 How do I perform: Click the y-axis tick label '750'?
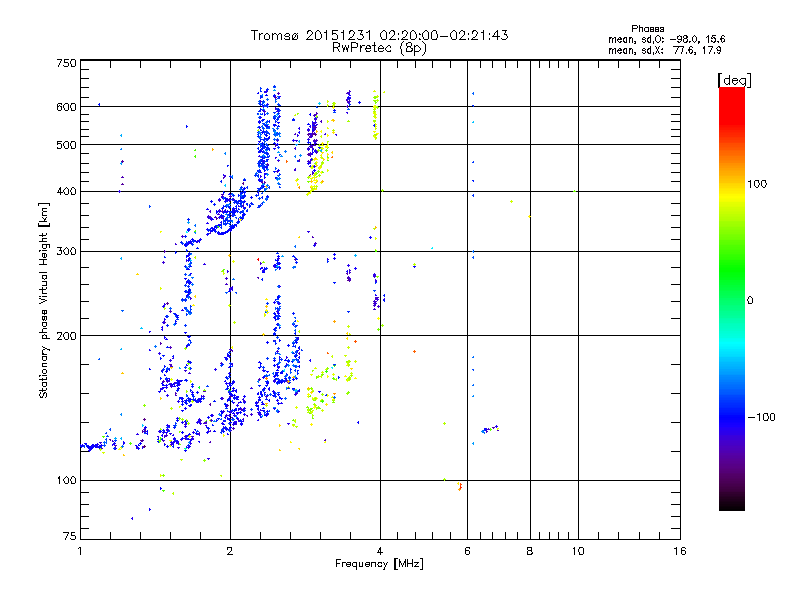(x=67, y=63)
